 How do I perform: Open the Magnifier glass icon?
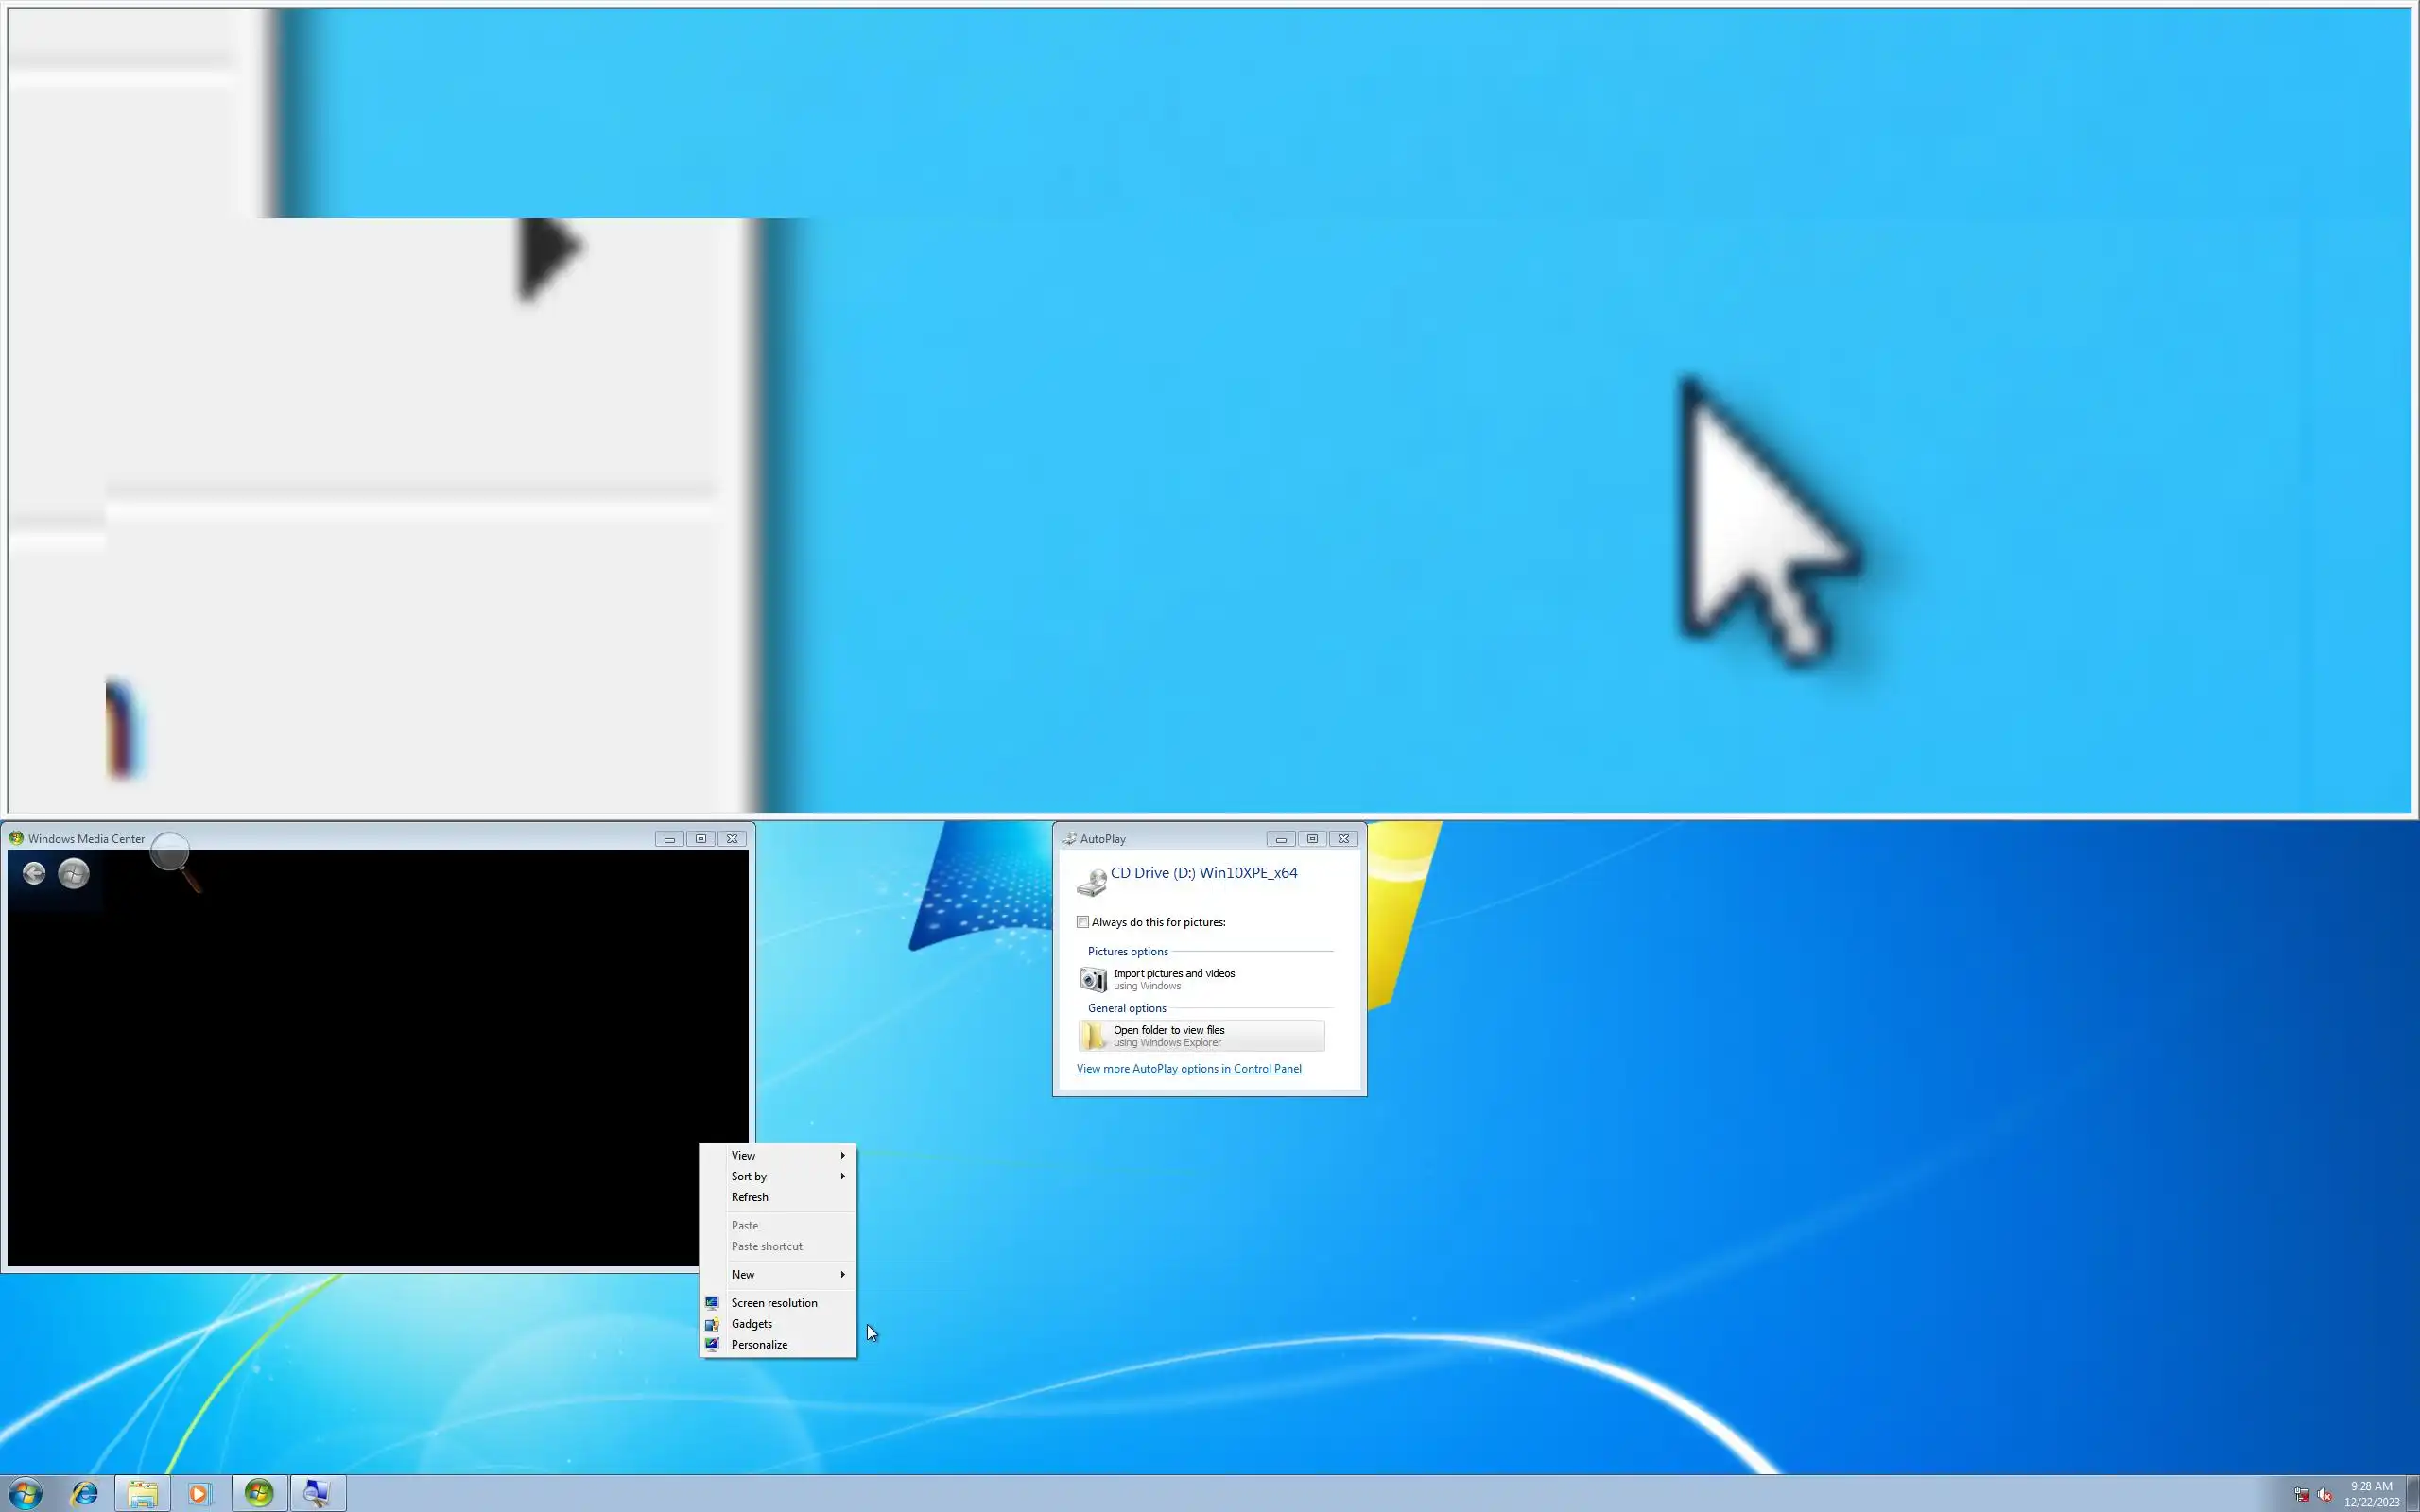(x=172, y=855)
